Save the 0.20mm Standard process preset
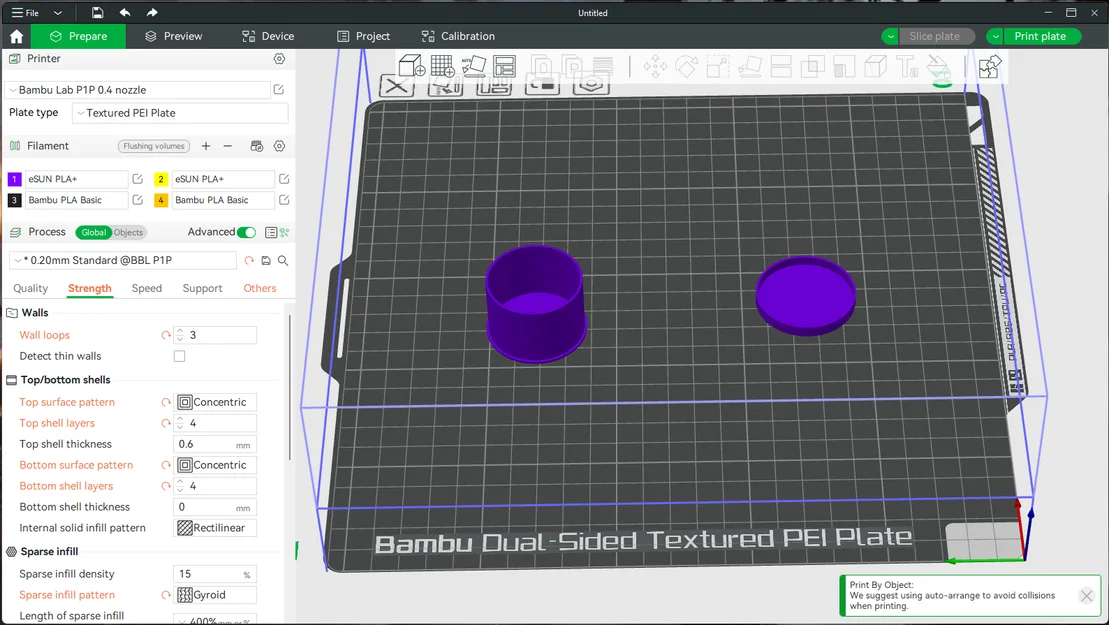 (x=266, y=260)
